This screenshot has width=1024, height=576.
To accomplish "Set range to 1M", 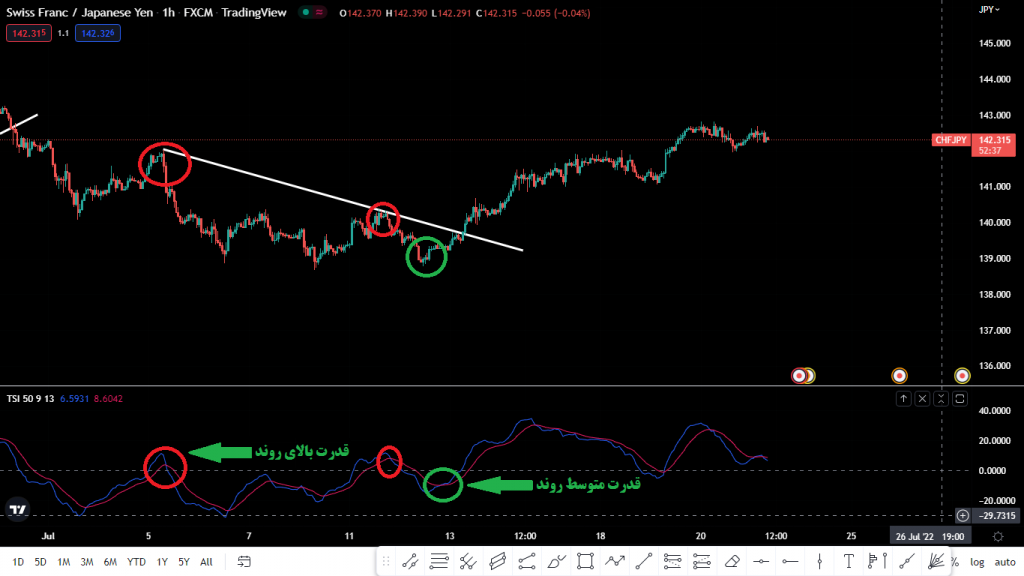I will [63, 562].
